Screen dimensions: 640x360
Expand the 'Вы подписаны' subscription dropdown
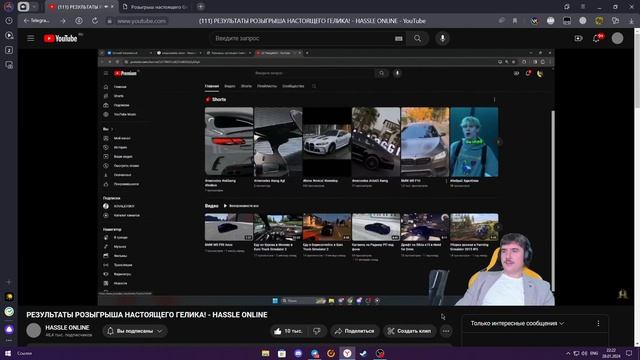[135, 331]
